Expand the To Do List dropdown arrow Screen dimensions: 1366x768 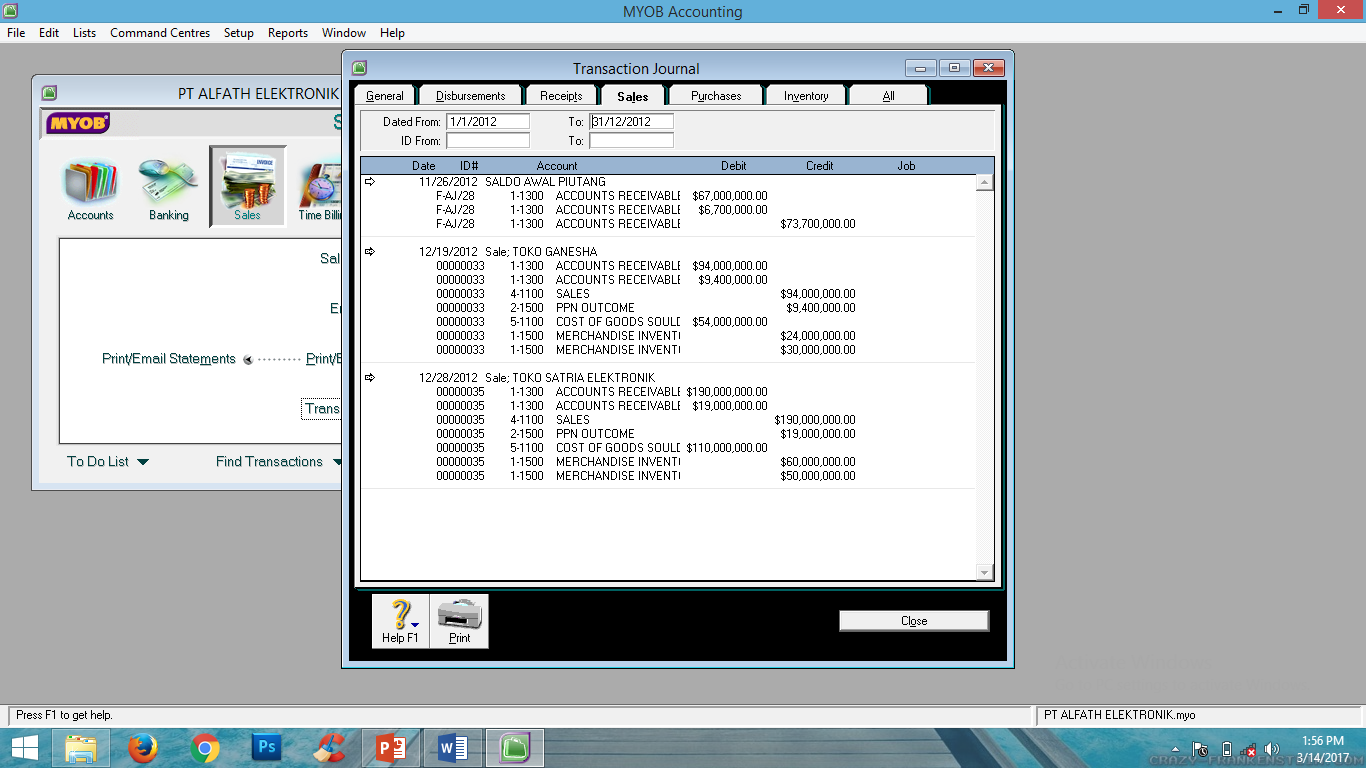coord(142,462)
